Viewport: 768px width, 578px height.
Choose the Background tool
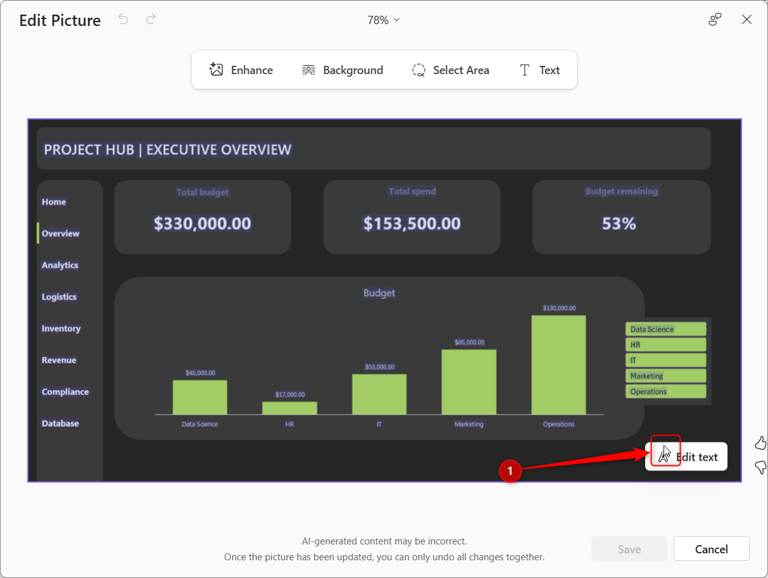point(342,70)
